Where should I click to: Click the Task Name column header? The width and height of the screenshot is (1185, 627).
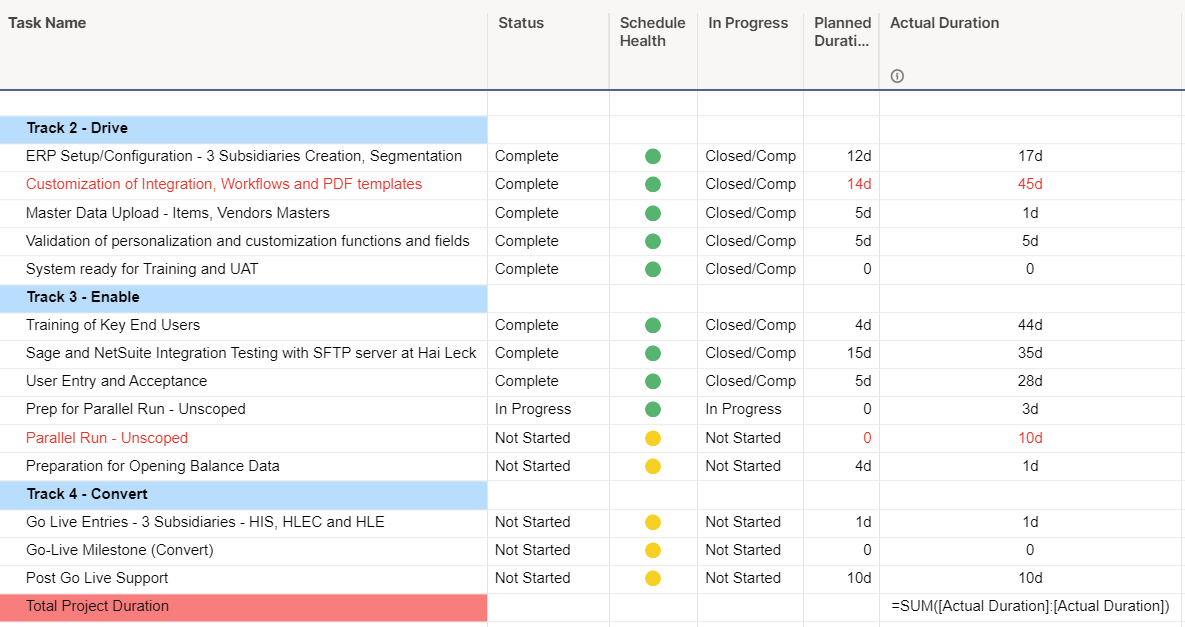tap(47, 22)
